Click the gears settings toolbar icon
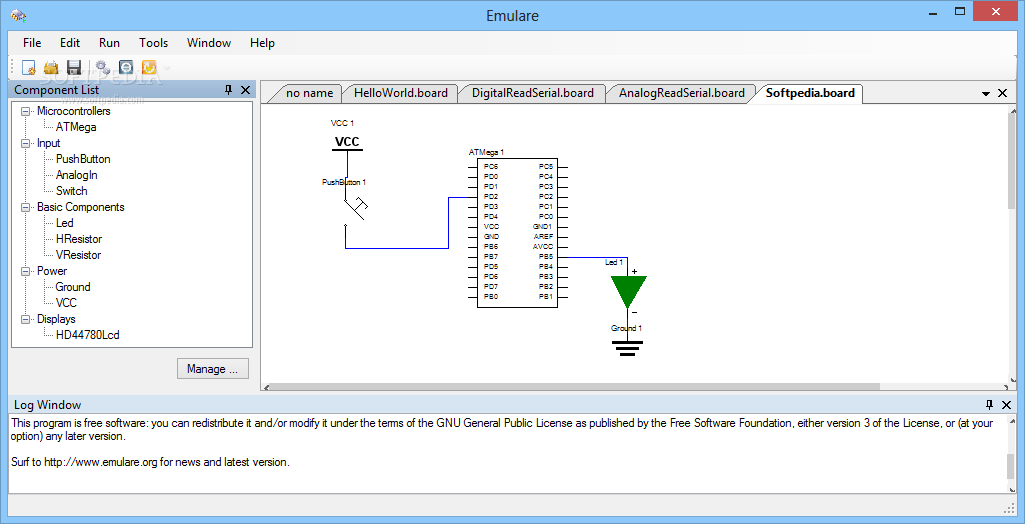Screen dimensions: 1025x524 click(x=103, y=67)
